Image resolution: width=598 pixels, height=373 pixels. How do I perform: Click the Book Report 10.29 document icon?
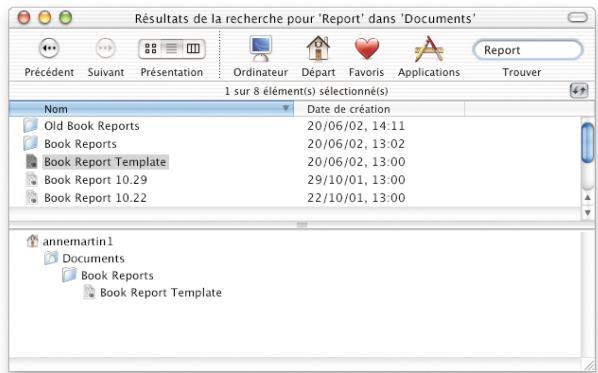tap(31, 180)
